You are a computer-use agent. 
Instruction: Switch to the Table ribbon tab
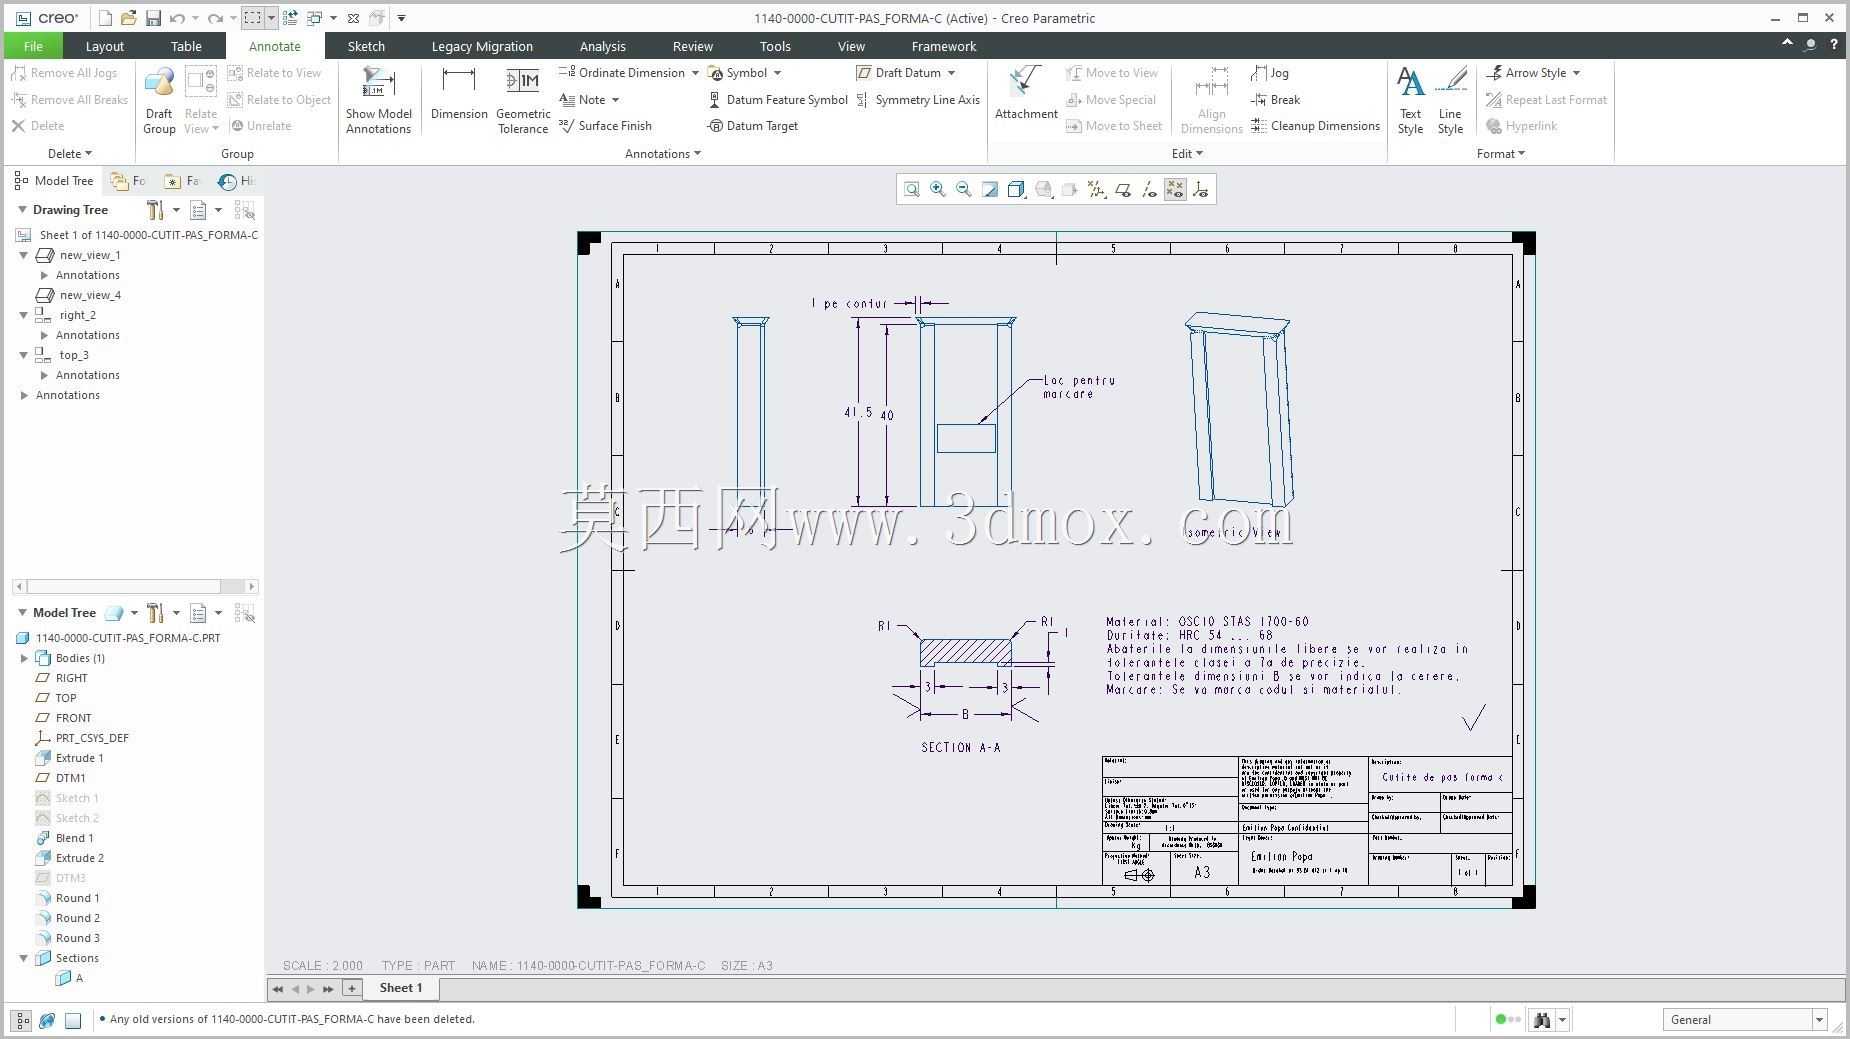coord(186,46)
